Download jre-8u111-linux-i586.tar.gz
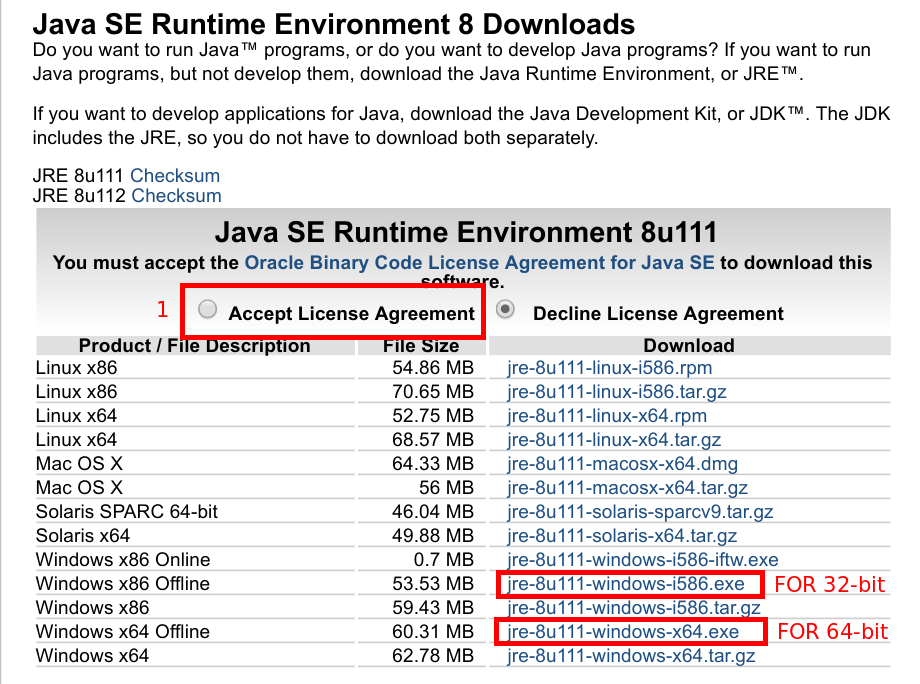This screenshot has width=920, height=684. (617, 392)
